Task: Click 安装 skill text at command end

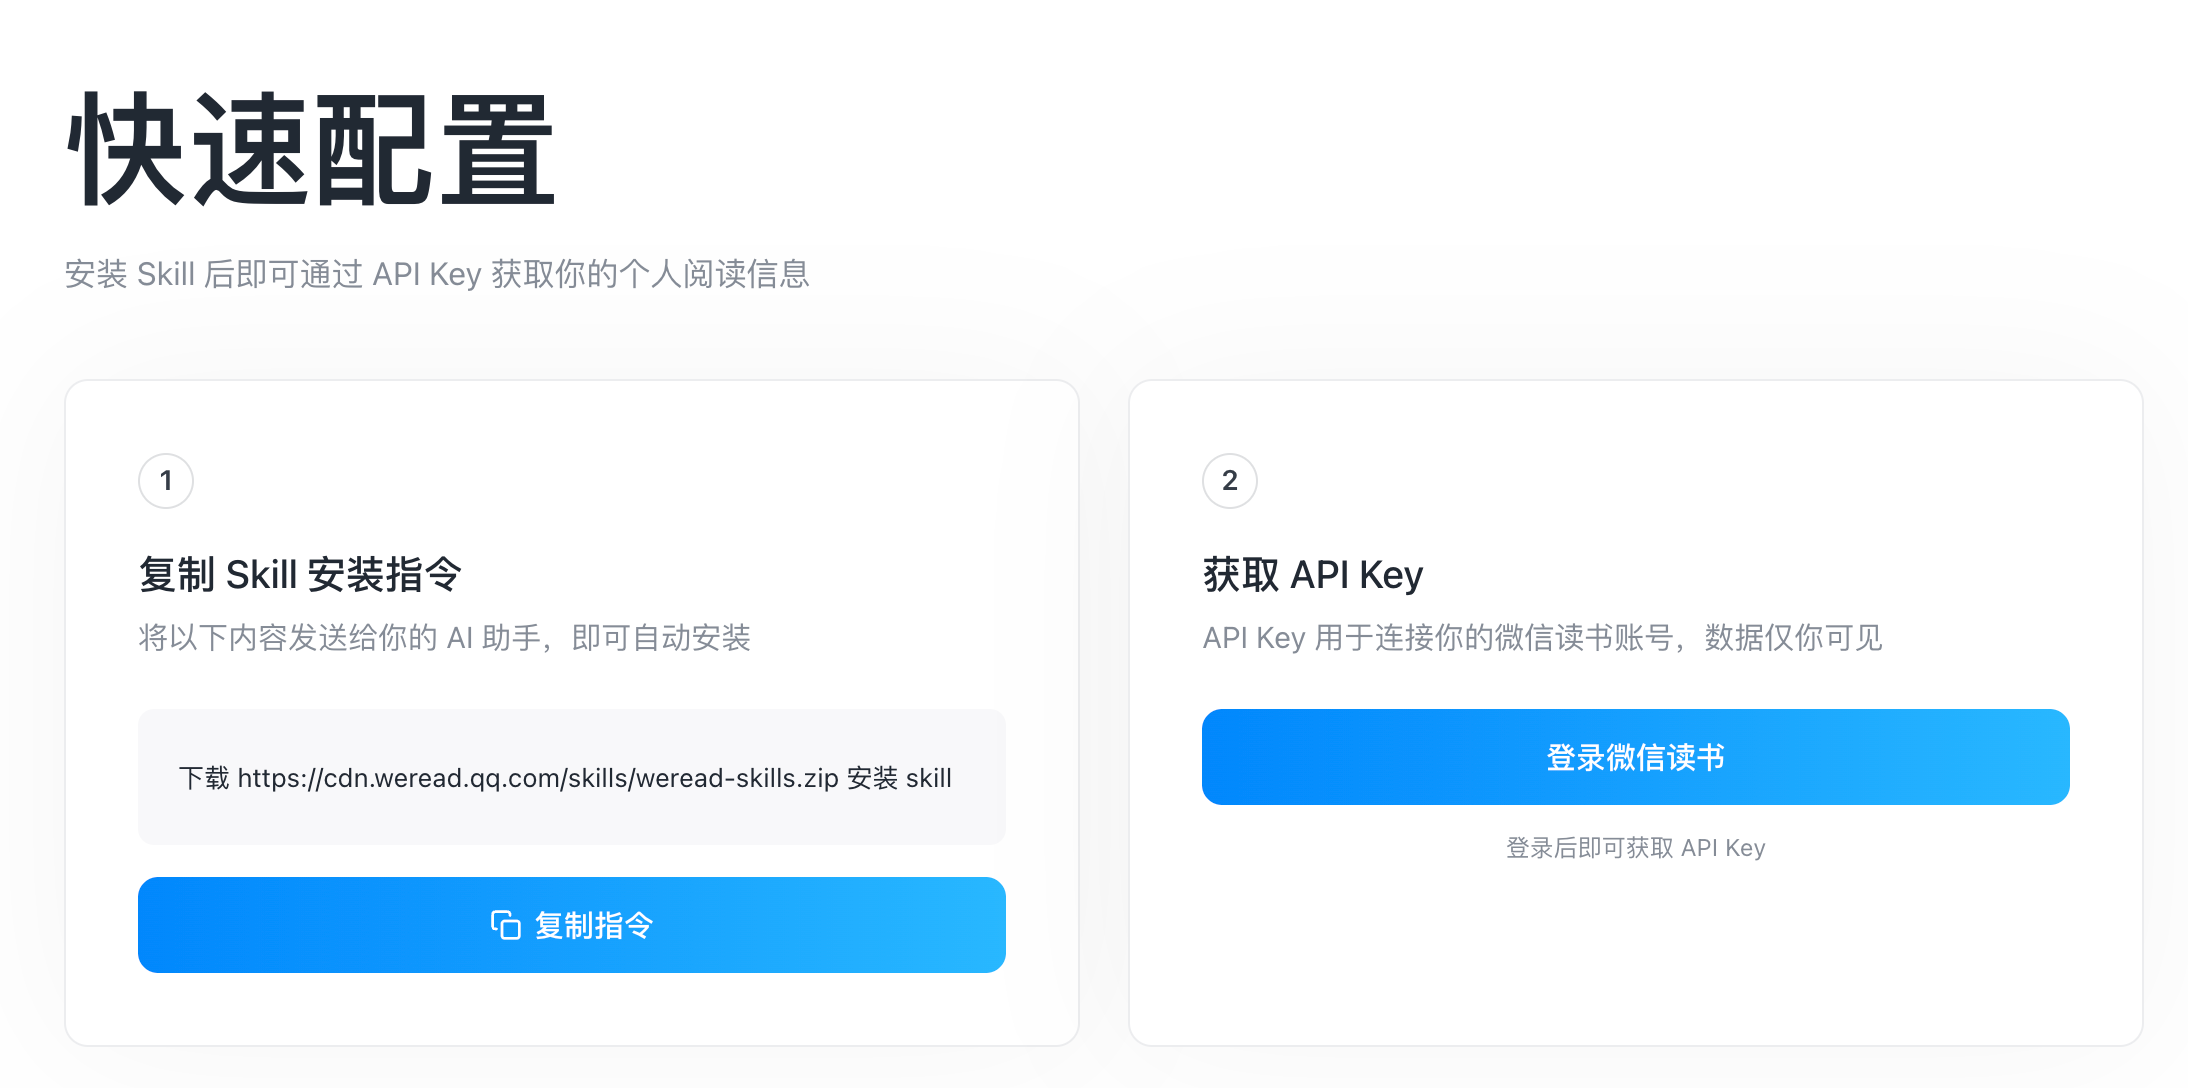Action: coord(899,778)
